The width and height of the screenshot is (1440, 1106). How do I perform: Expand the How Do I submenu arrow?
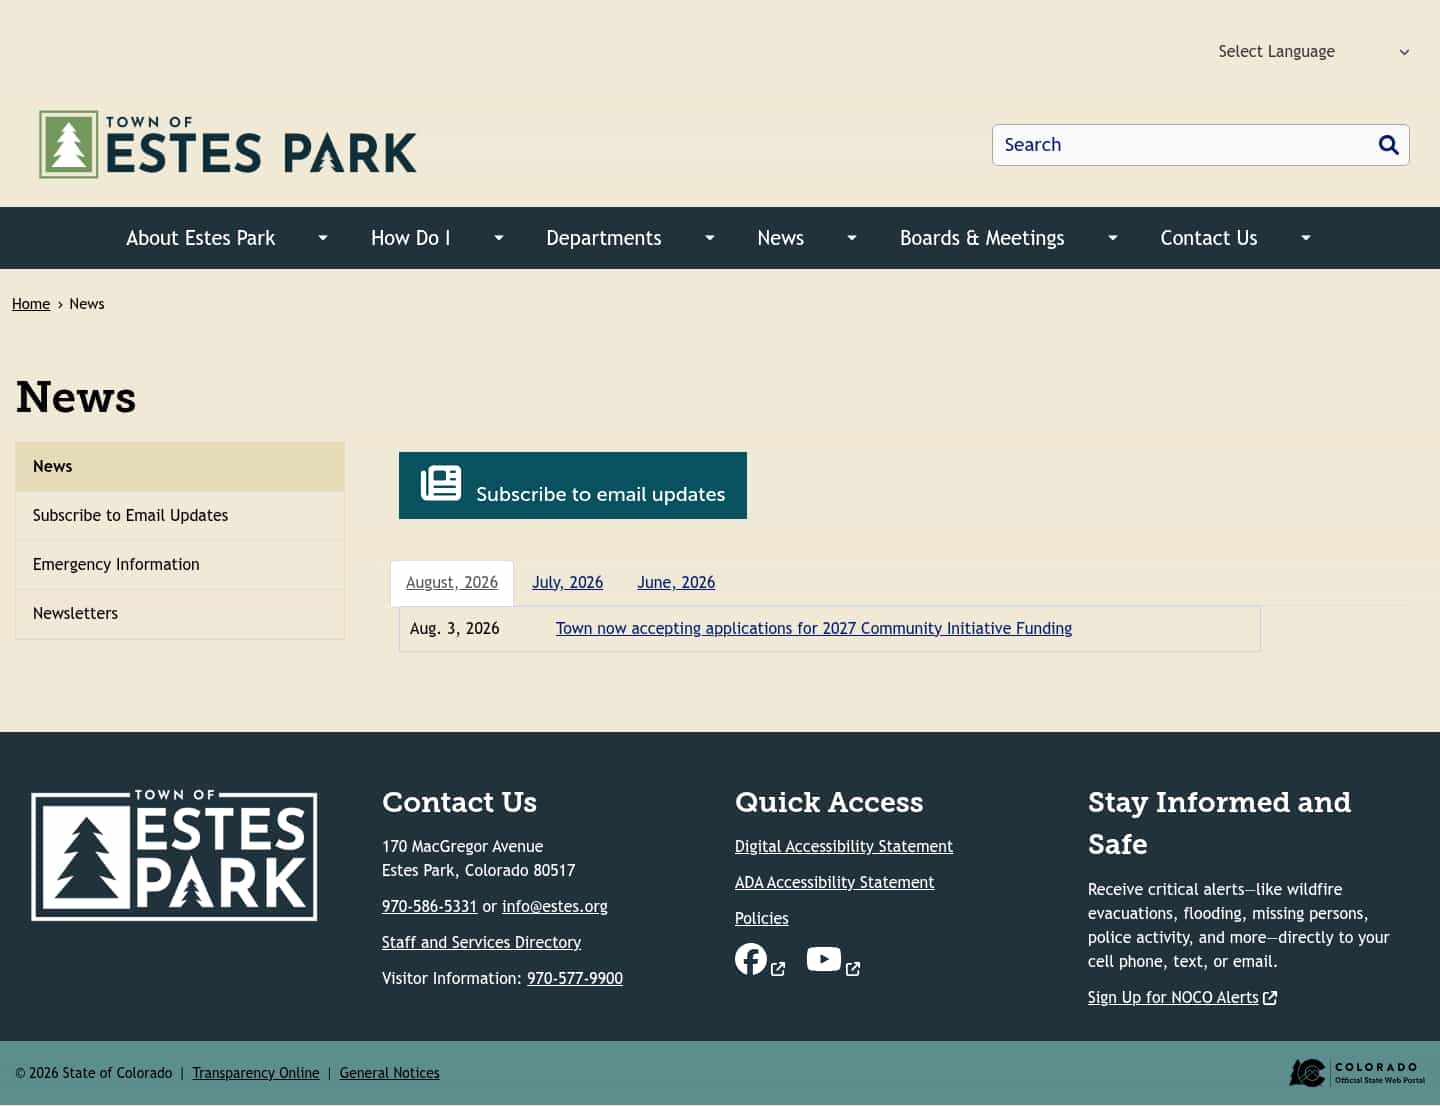(x=499, y=238)
